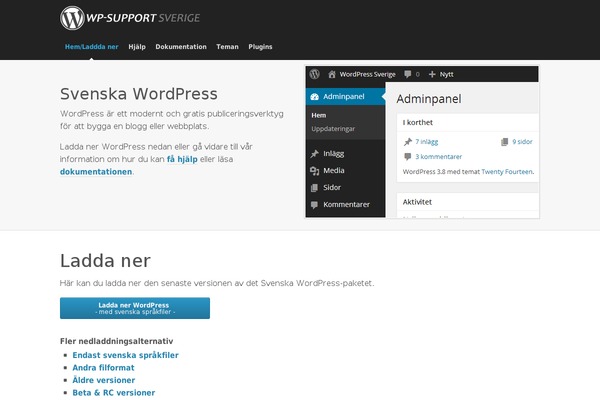Screen dimensions: 600x400
Task: Open 'Beta & RC versioner' link
Action: pyautogui.click(x=114, y=393)
